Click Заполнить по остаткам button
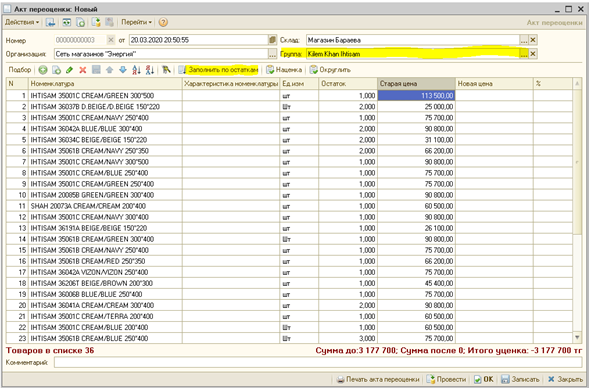591x388 pixels. point(218,70)
